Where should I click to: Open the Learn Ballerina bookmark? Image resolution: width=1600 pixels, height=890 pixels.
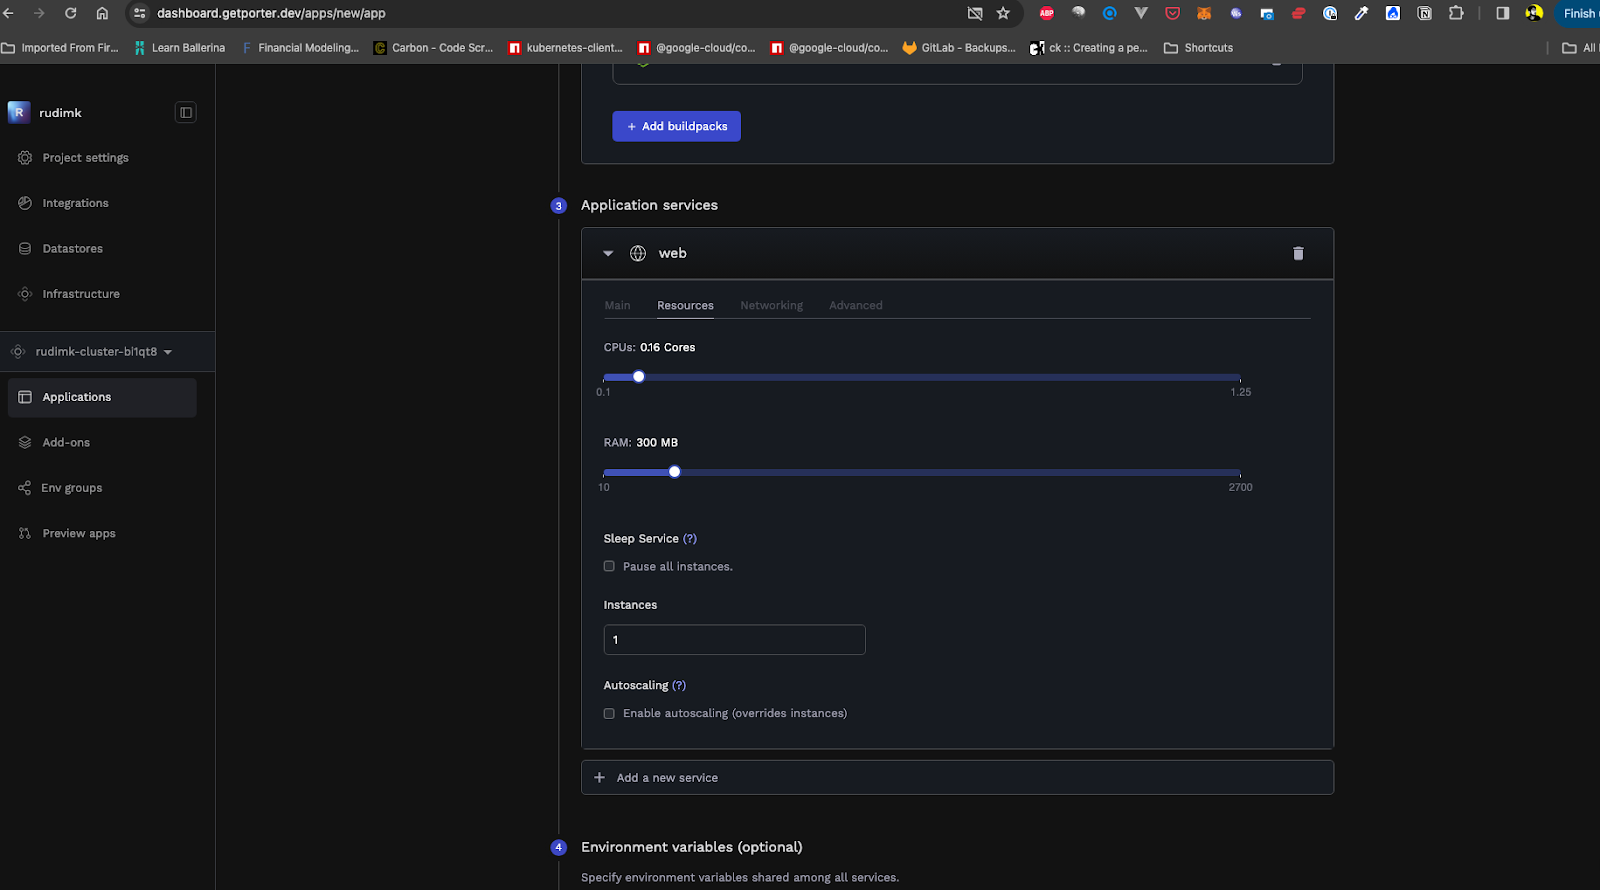pos(180,48)
